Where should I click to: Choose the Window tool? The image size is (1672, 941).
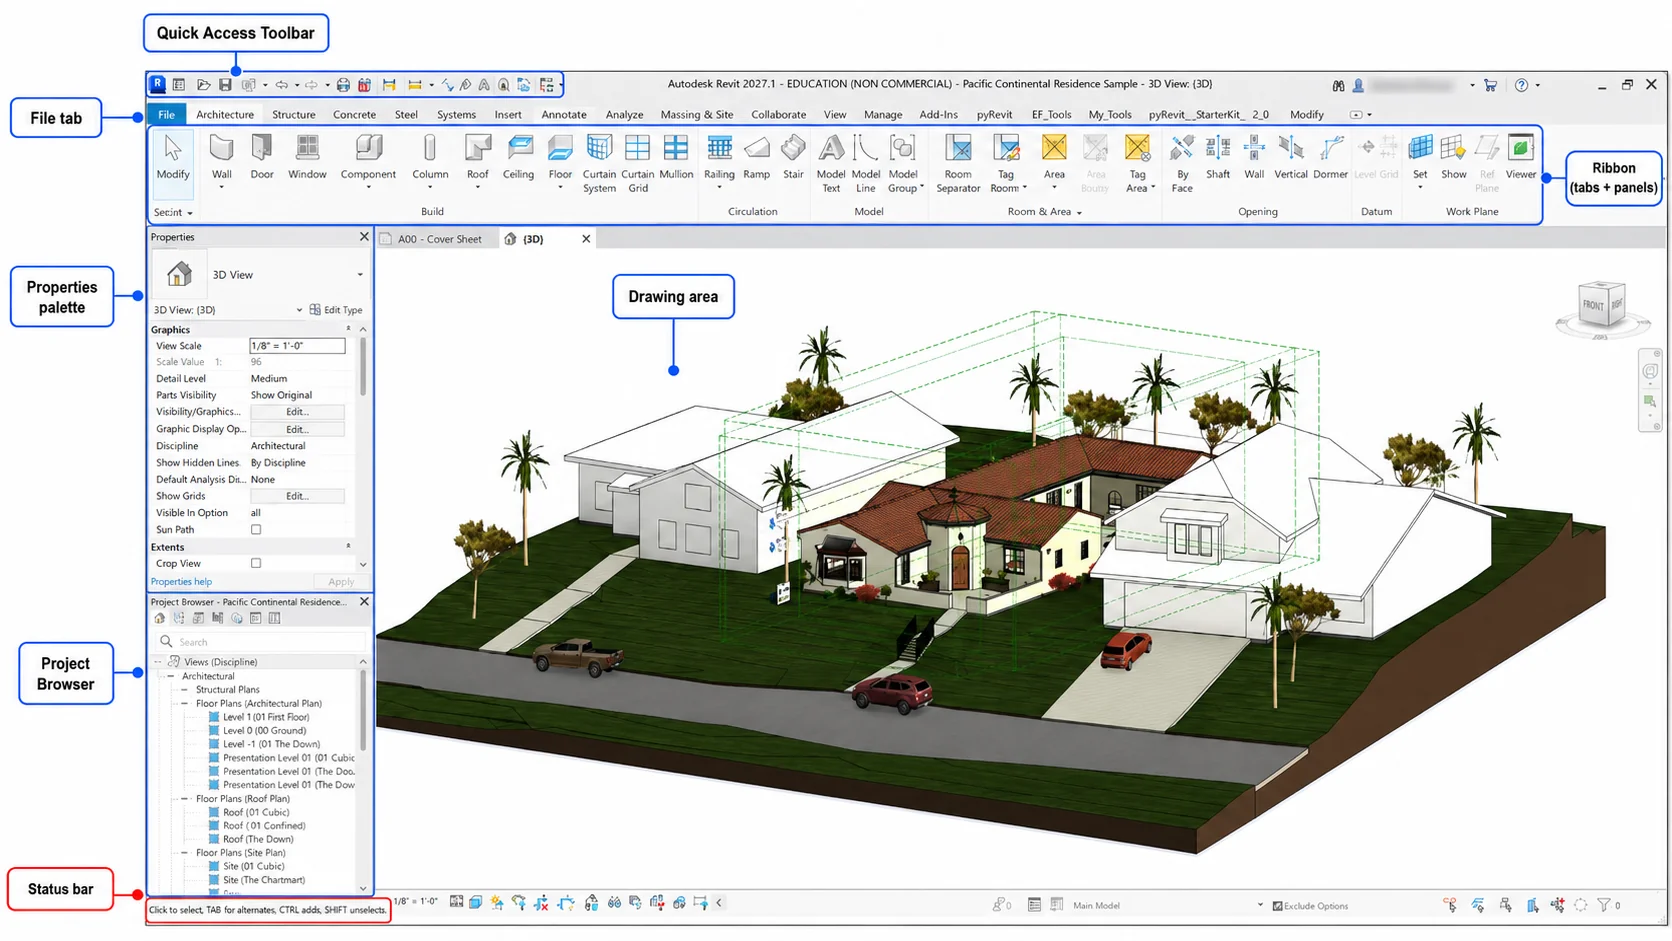307,158
